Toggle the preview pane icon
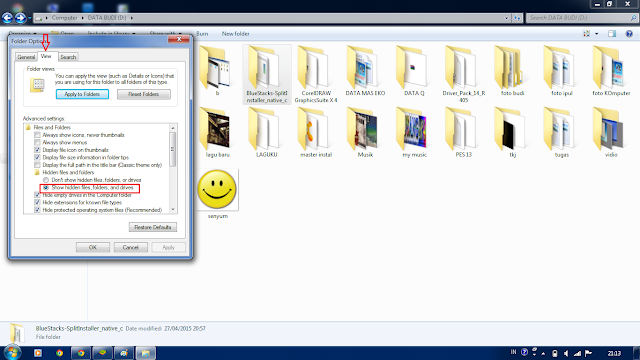 coord(612,34)
